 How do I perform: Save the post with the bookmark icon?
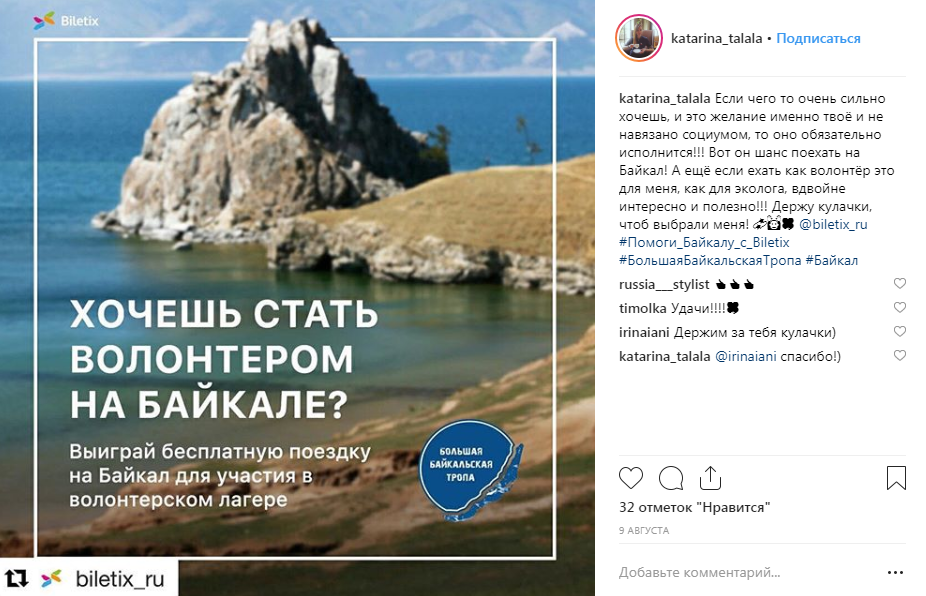896,478
